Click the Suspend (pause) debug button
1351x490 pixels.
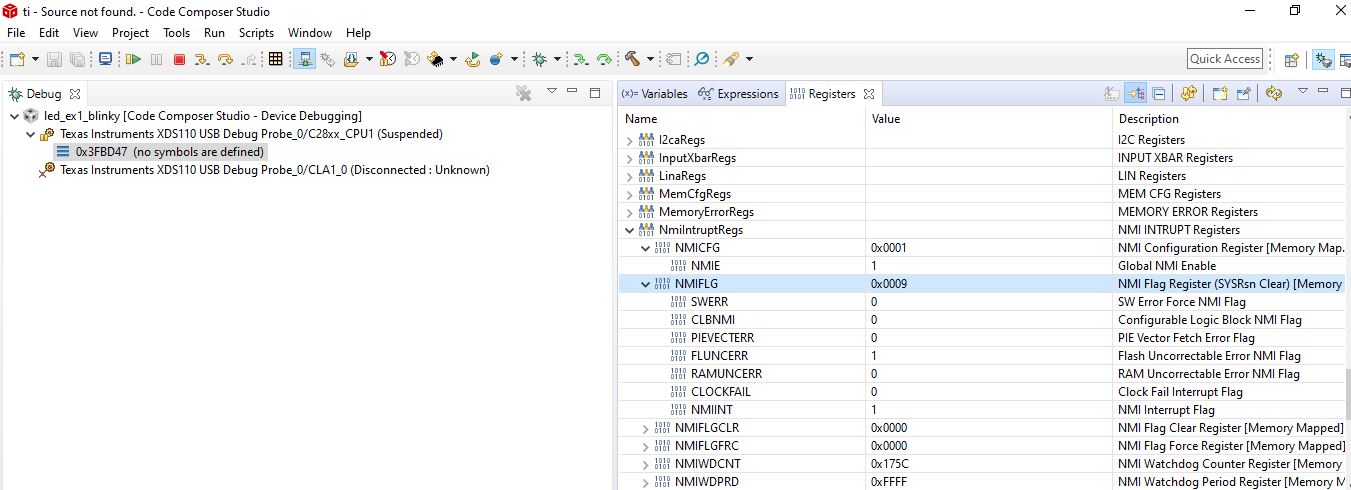click(156, 60)
